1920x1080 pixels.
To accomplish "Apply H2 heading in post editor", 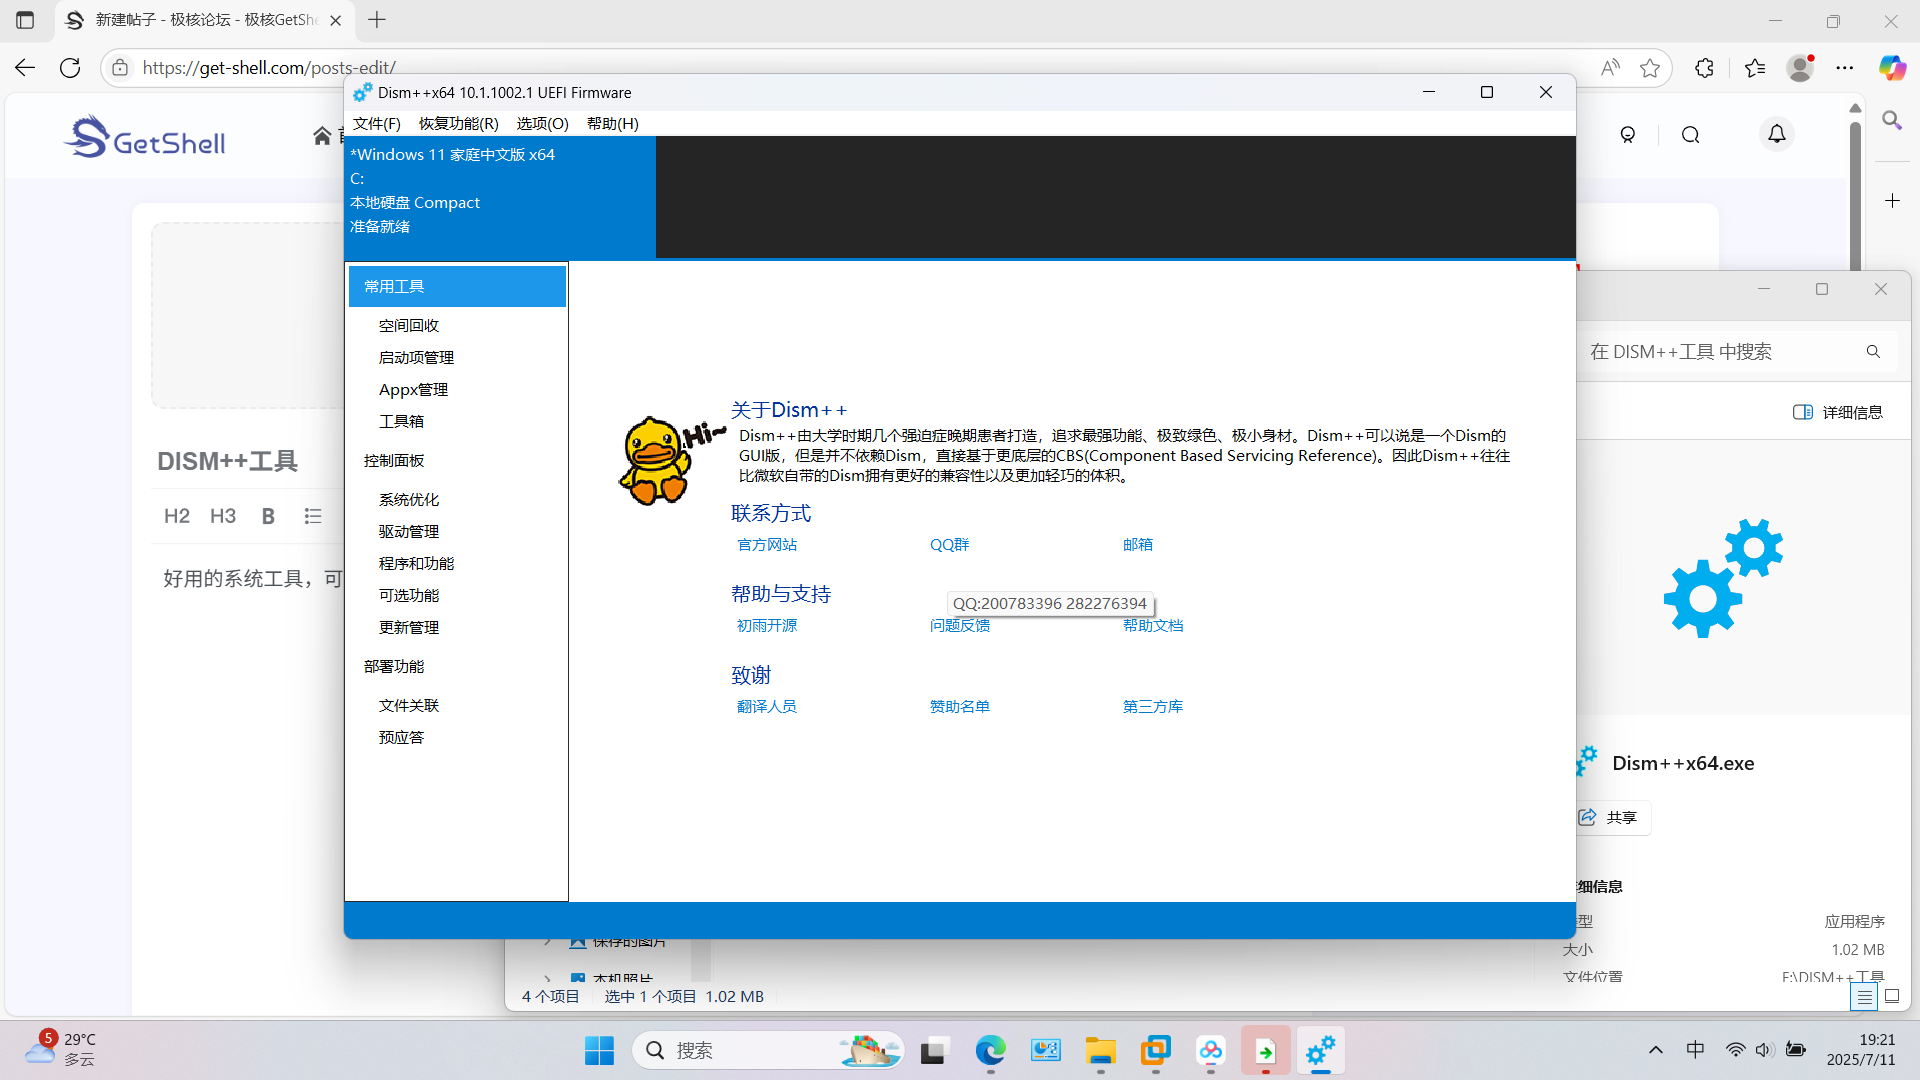I will [x=177, y=516].
